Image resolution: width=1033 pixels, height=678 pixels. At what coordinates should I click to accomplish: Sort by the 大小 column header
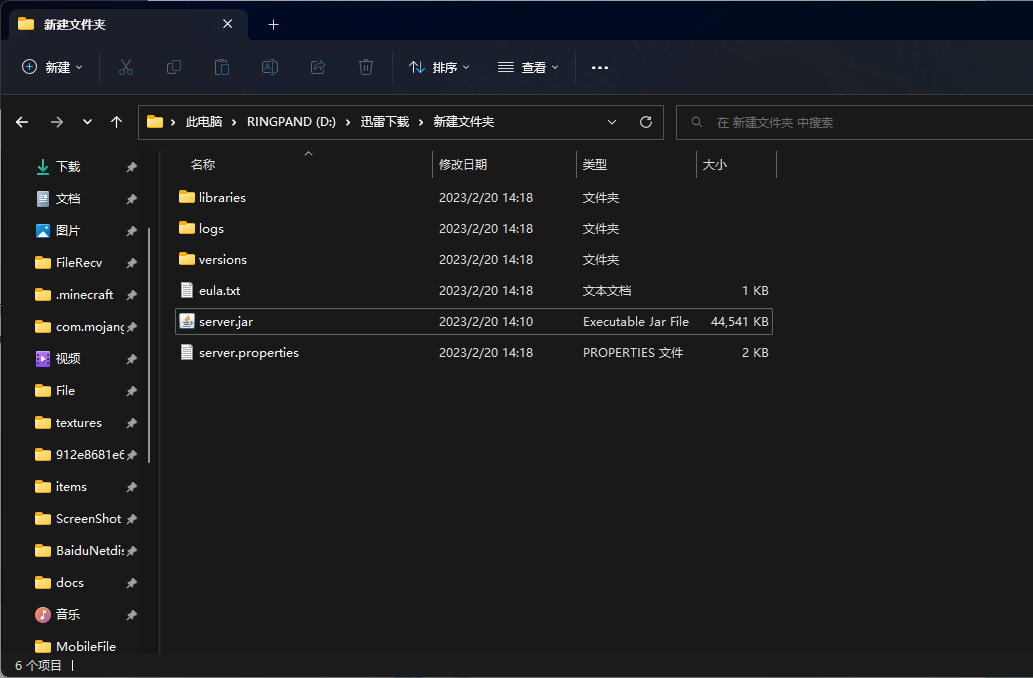click(x=715, y=165)
